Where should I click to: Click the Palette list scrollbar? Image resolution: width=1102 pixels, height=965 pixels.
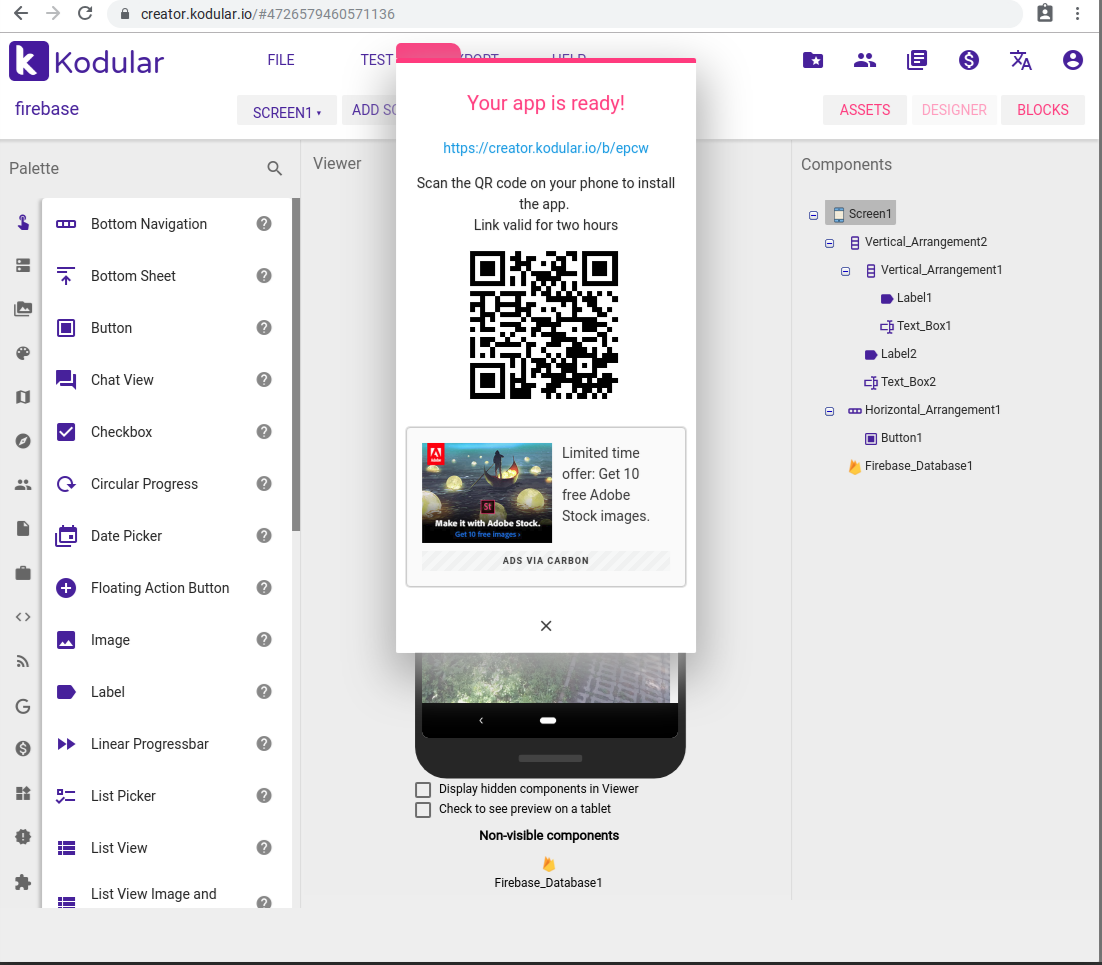(x=296, y=364)
